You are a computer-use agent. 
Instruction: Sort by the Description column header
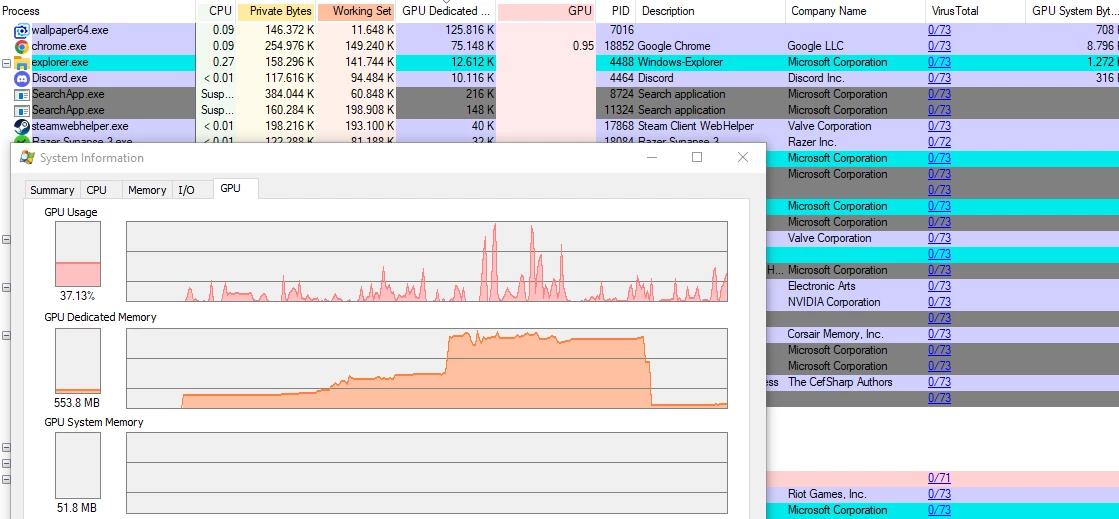pos(710,11)
